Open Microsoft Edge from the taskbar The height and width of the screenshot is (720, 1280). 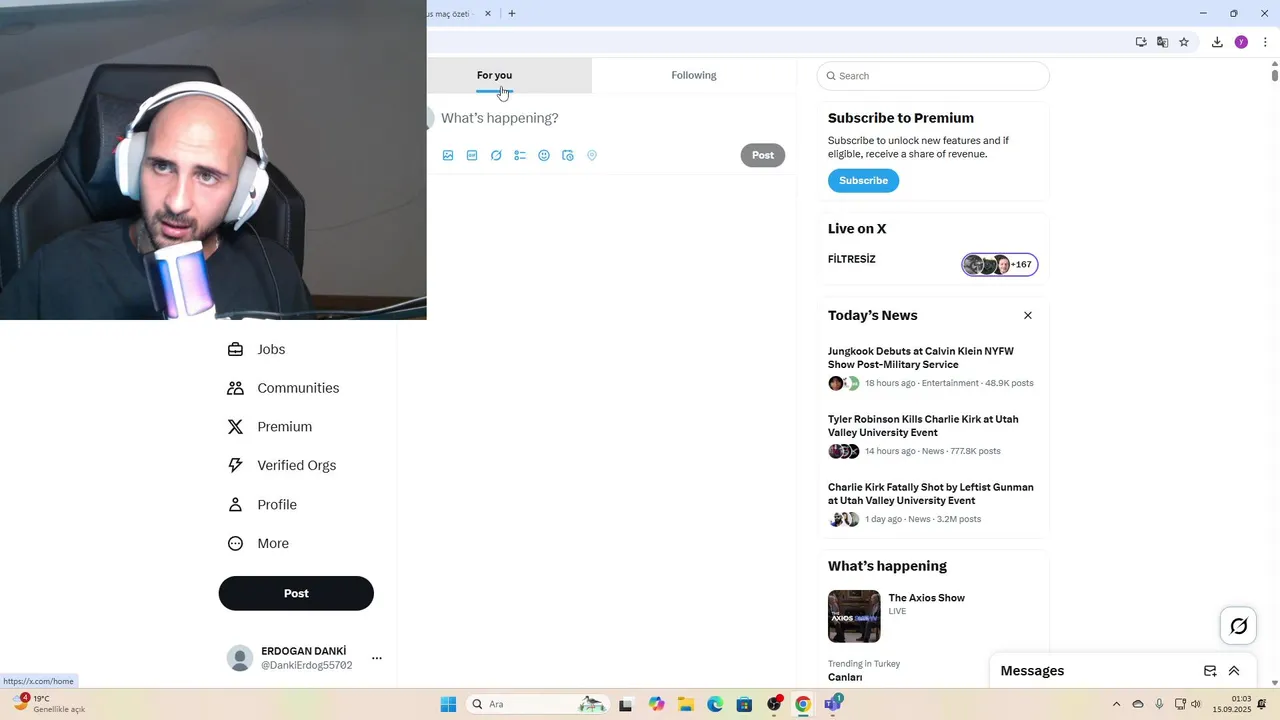[715, 704]
